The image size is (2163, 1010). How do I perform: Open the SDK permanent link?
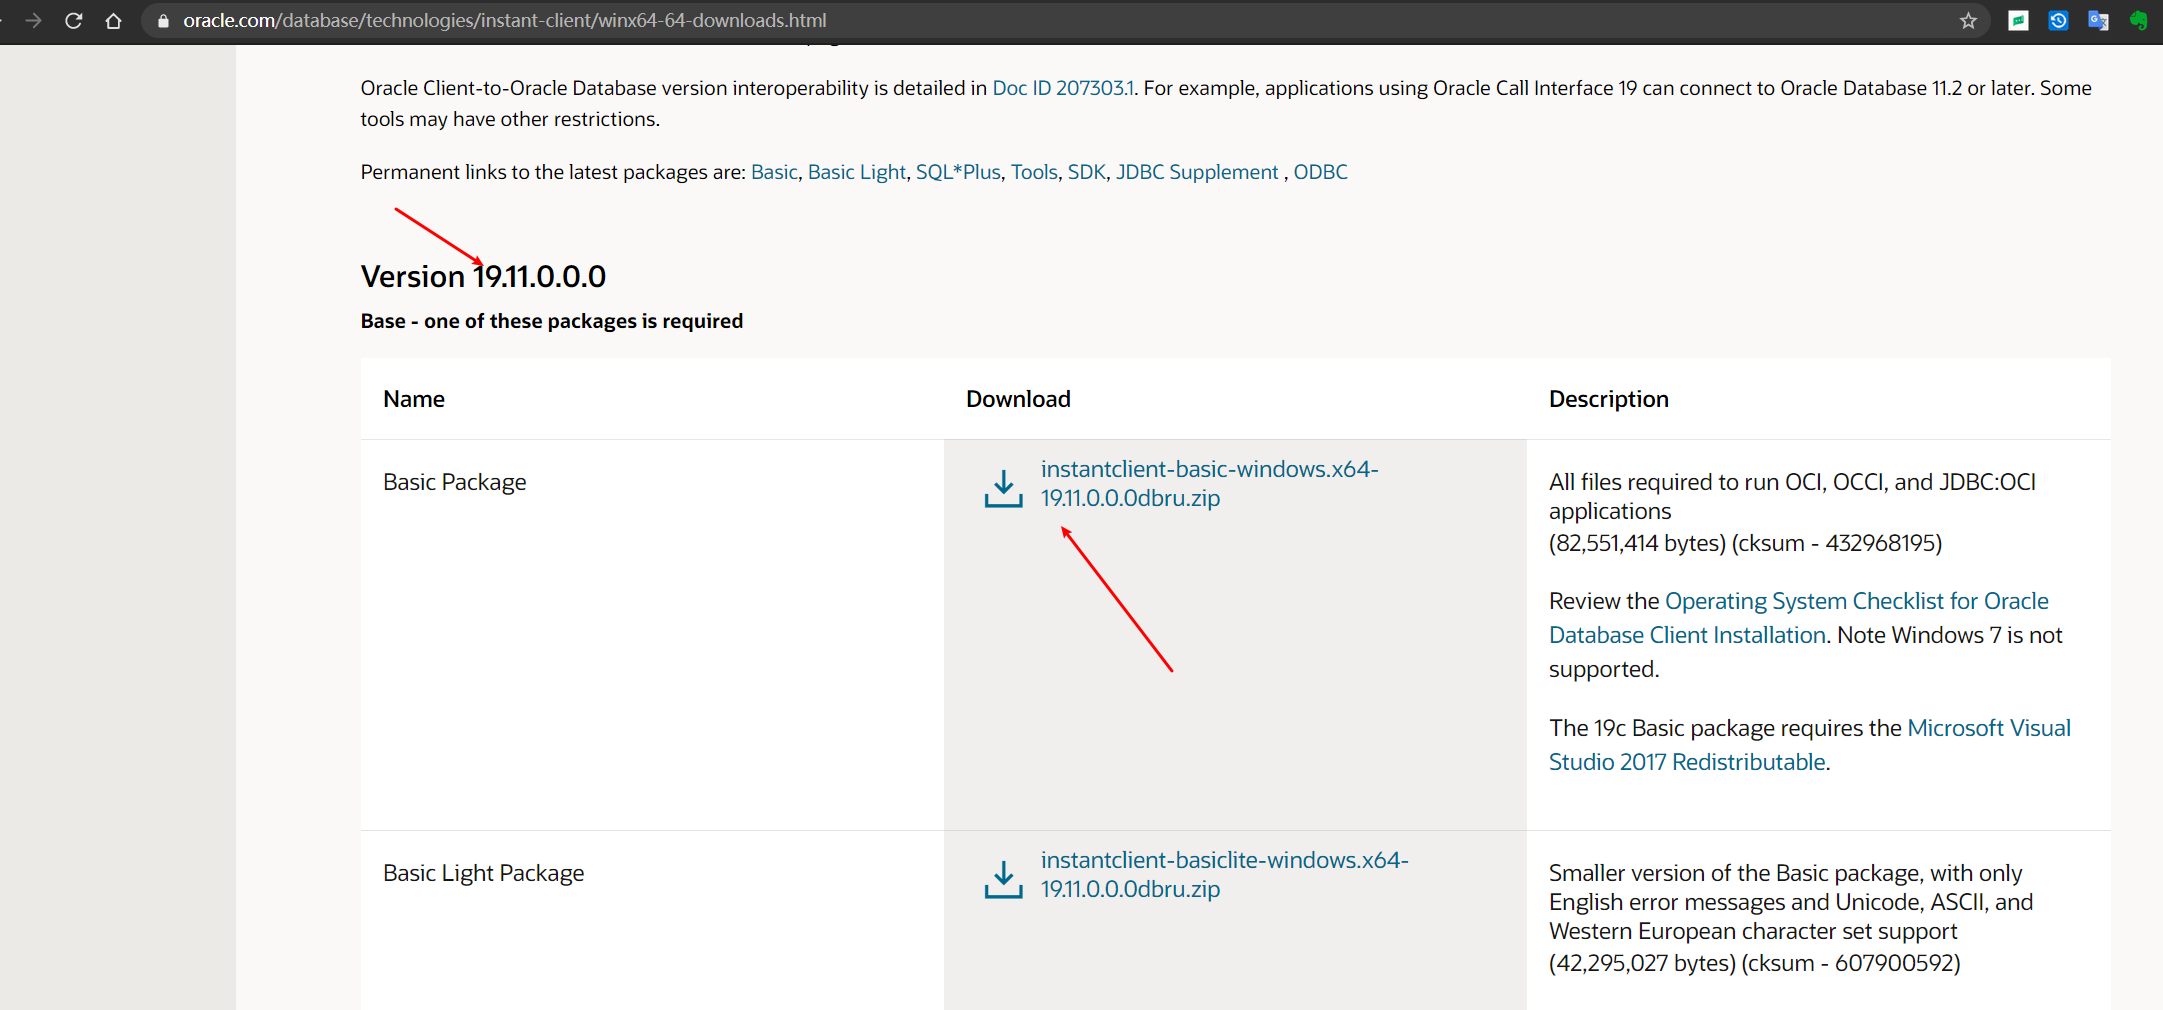click(1086, 172)
